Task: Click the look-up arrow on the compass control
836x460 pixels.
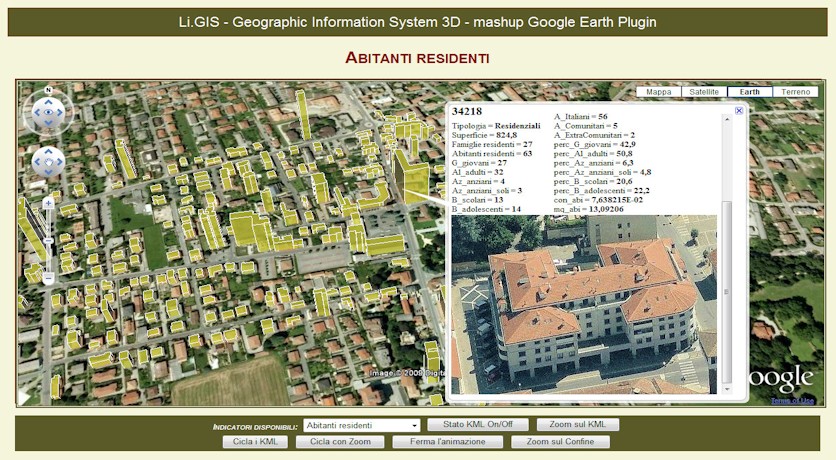Action: click(x=48, y=101)
